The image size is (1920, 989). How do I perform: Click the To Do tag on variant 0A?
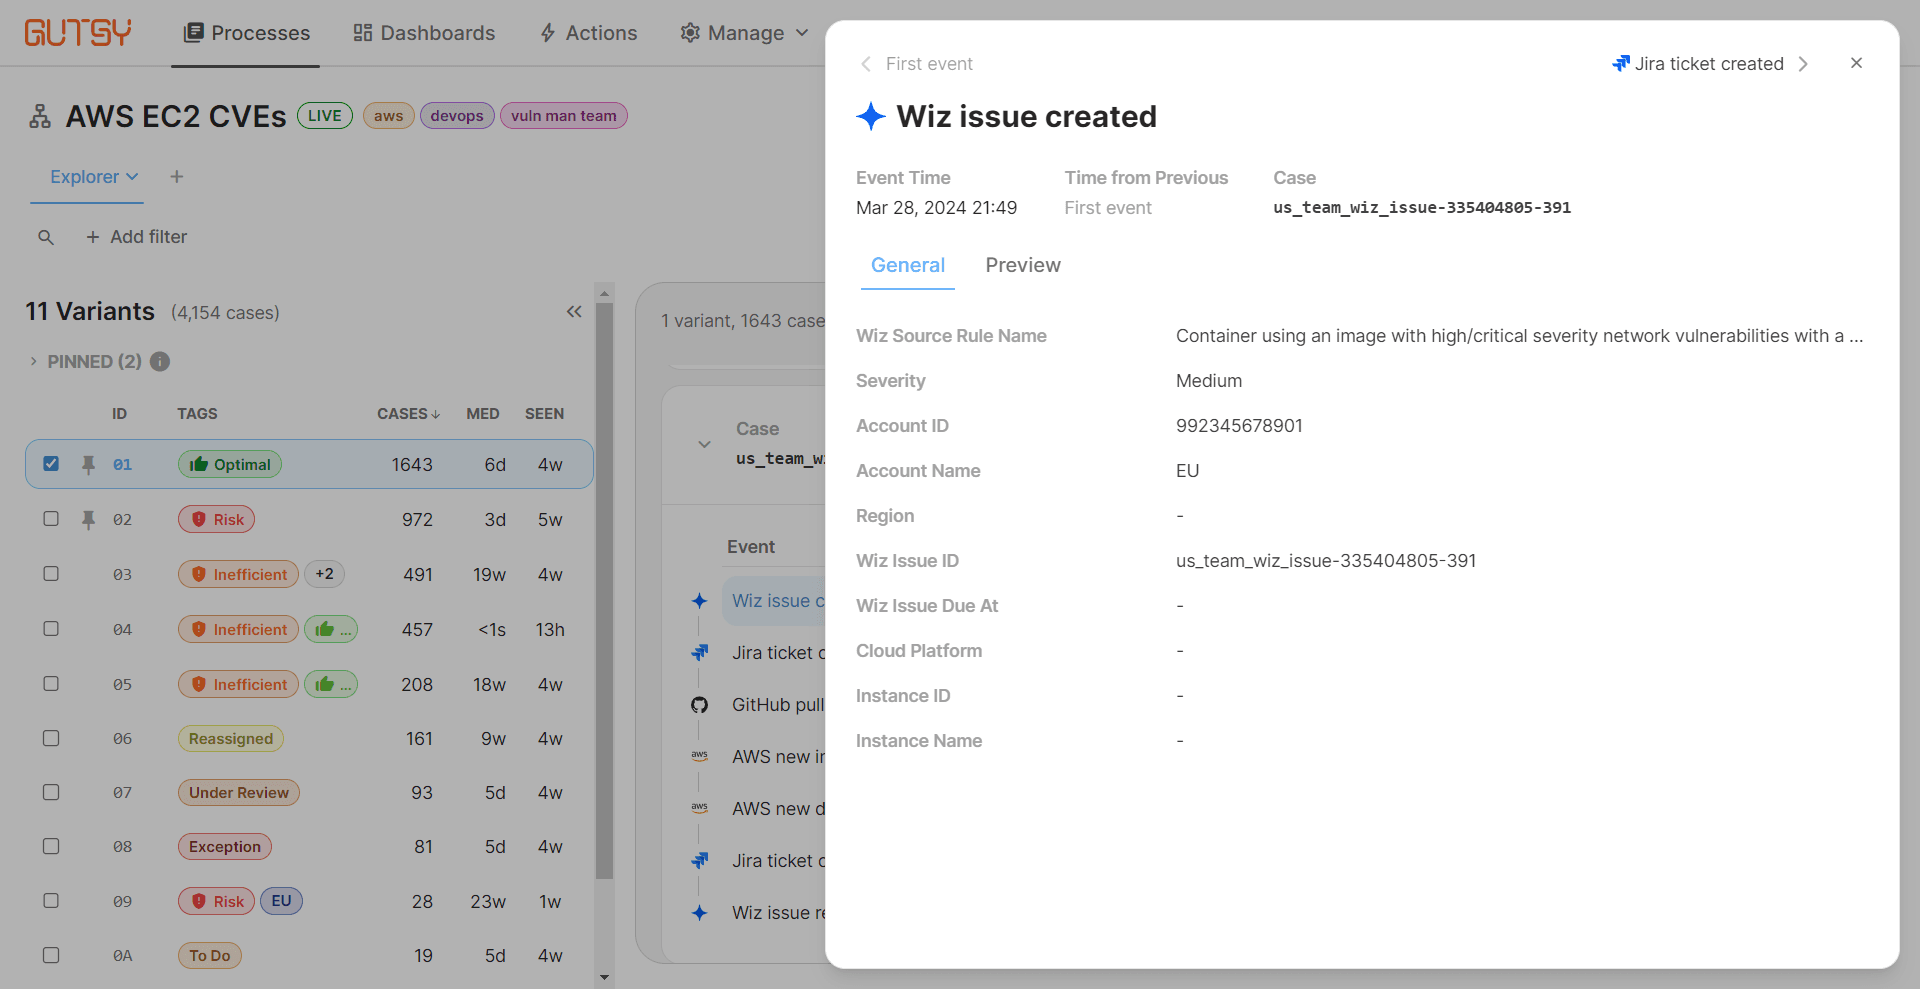(x=210, y=955)
